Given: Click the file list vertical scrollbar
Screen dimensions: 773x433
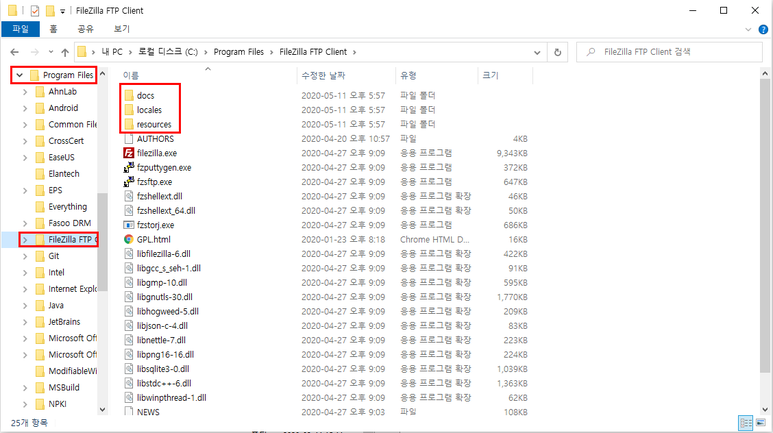Looking at the screenshot, I should click(765, 227).
